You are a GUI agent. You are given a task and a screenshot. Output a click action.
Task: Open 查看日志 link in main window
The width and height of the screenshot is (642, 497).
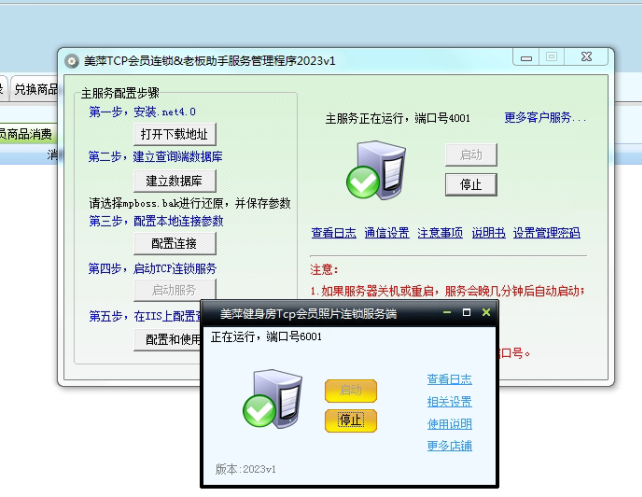[x=333, y=233]
